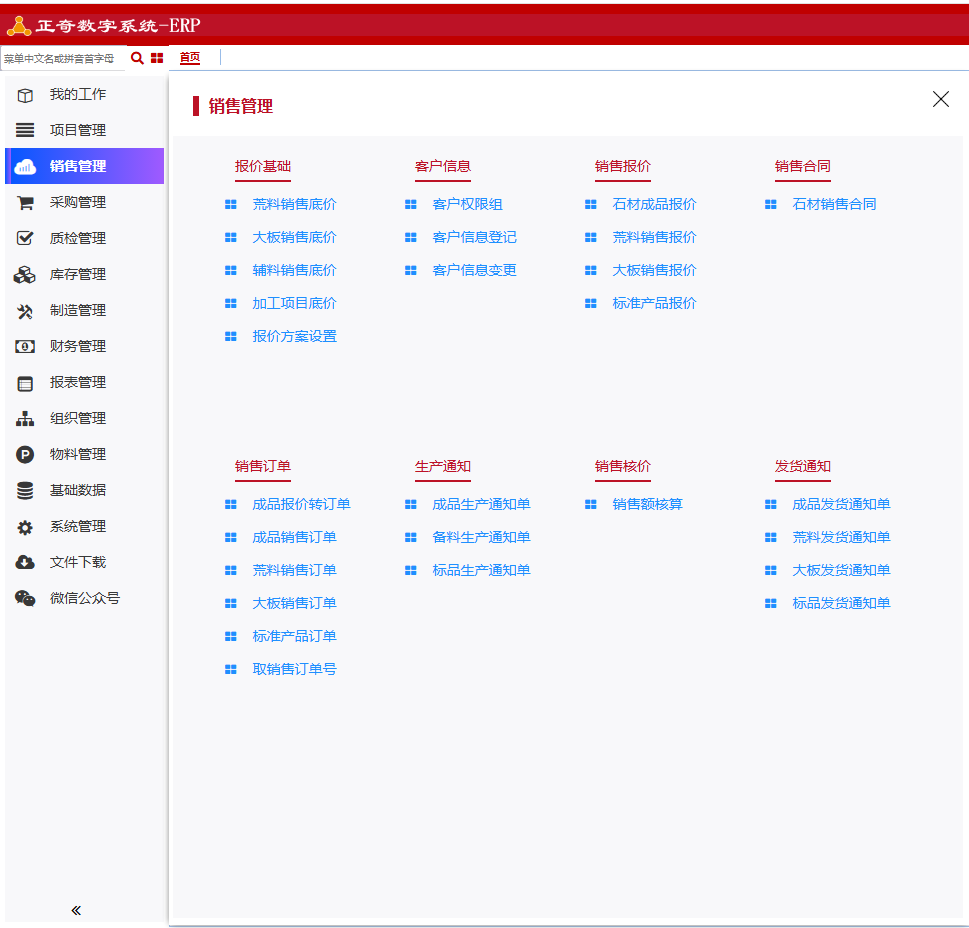
Task: Click grid icon beside 客户权限组
Action: point(410,205)
